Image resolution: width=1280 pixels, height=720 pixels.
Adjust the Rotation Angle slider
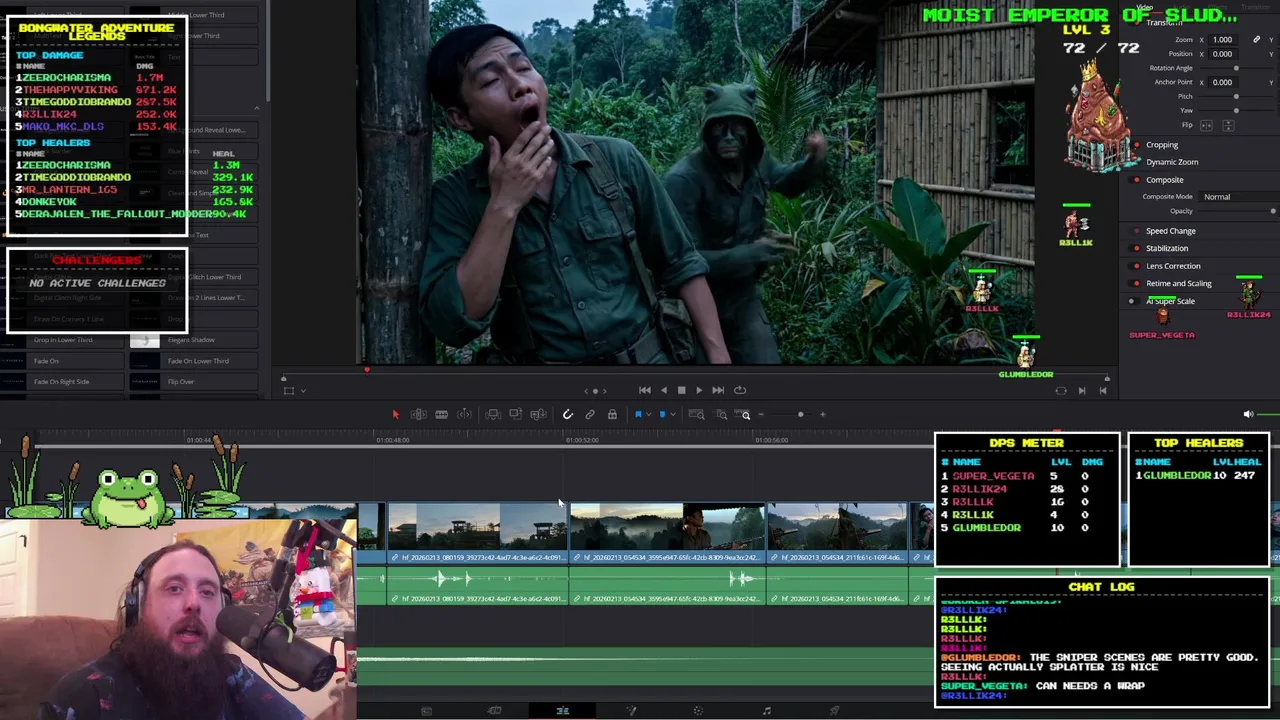1236,68
